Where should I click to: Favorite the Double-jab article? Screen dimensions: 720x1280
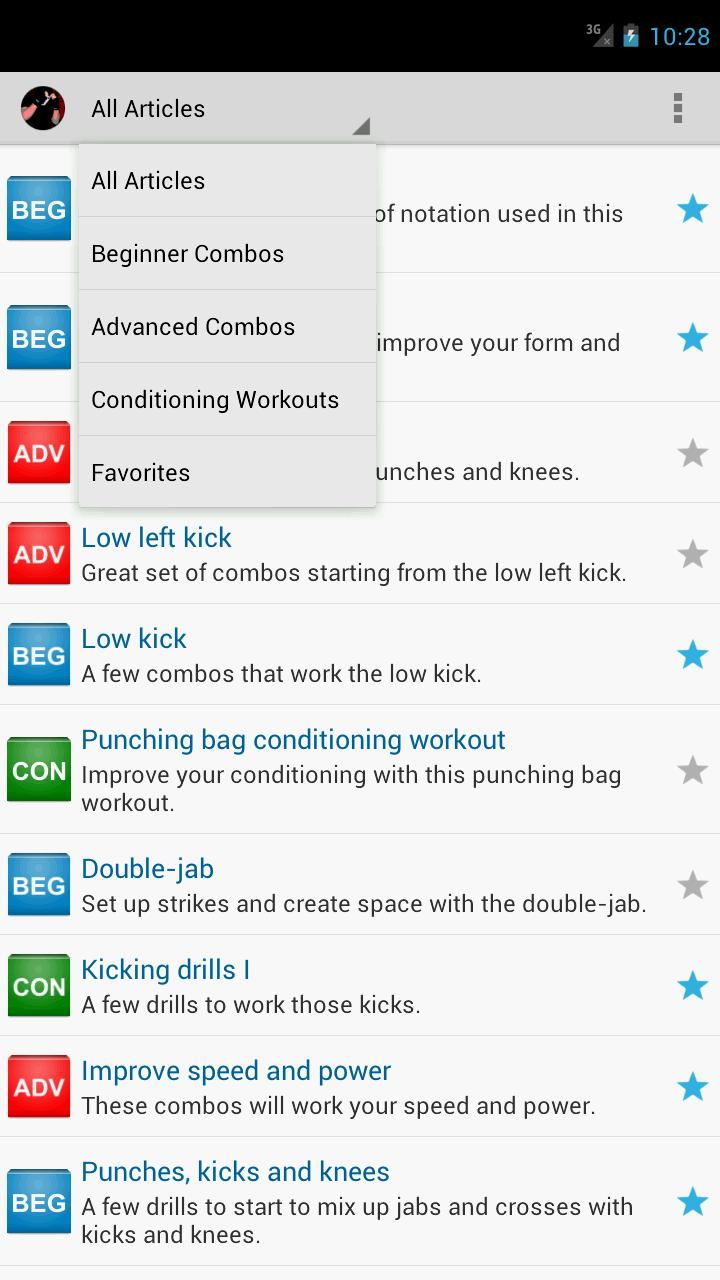(x=692, y=885)
